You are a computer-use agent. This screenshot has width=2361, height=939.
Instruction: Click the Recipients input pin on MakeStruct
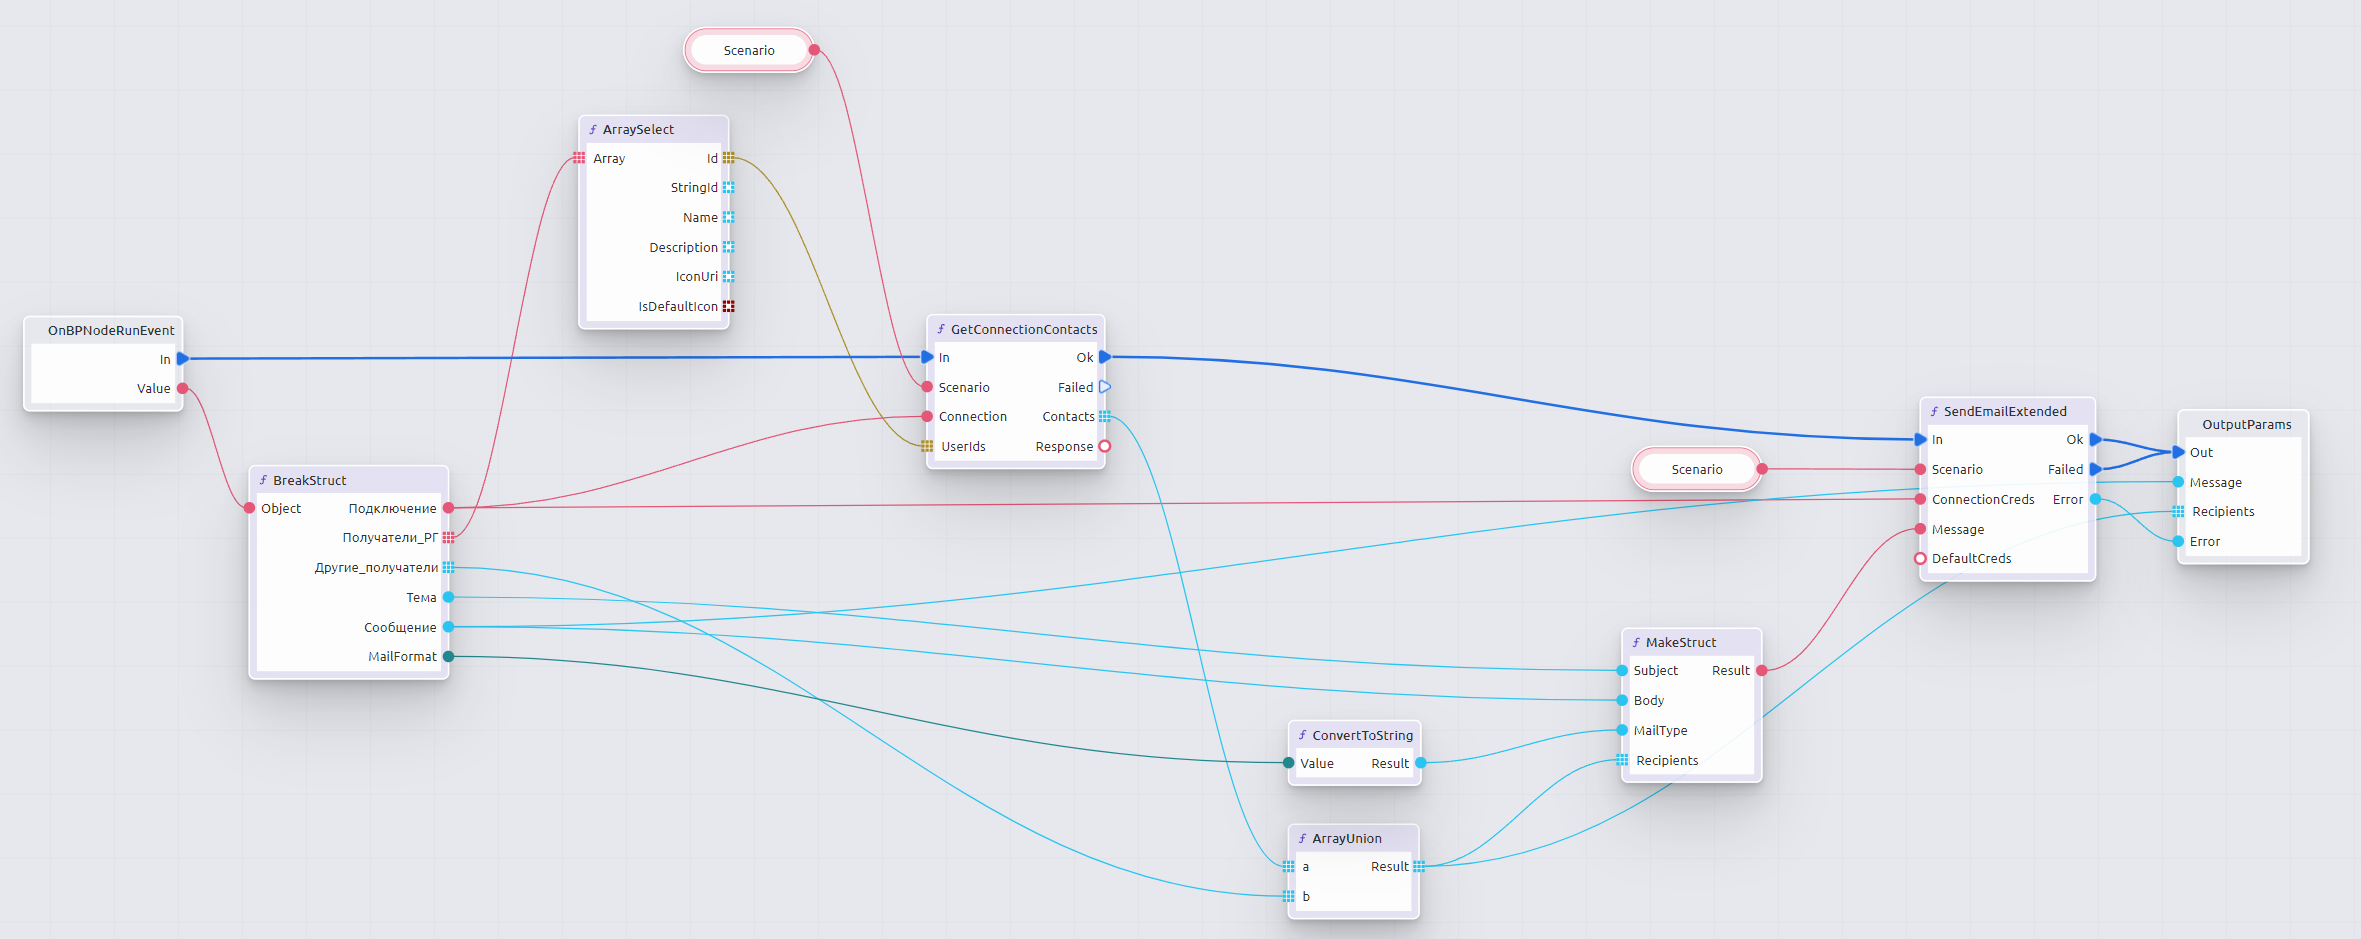pyautogui.click(x=1622, y=760)
